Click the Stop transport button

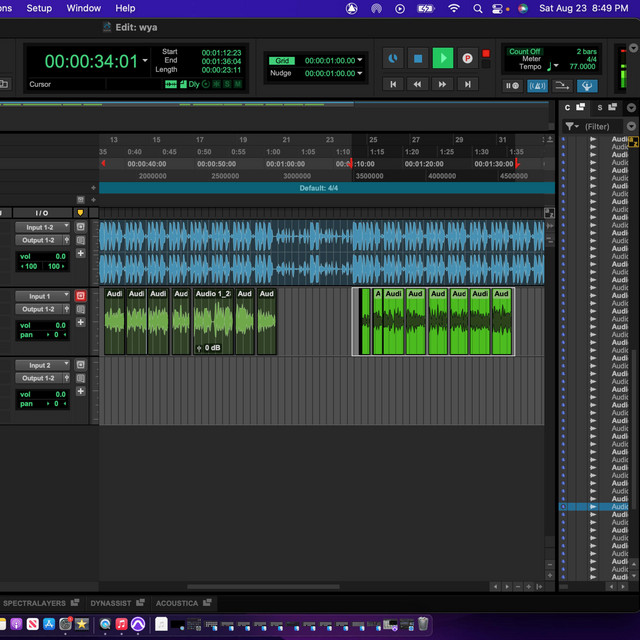click(418, 59)
